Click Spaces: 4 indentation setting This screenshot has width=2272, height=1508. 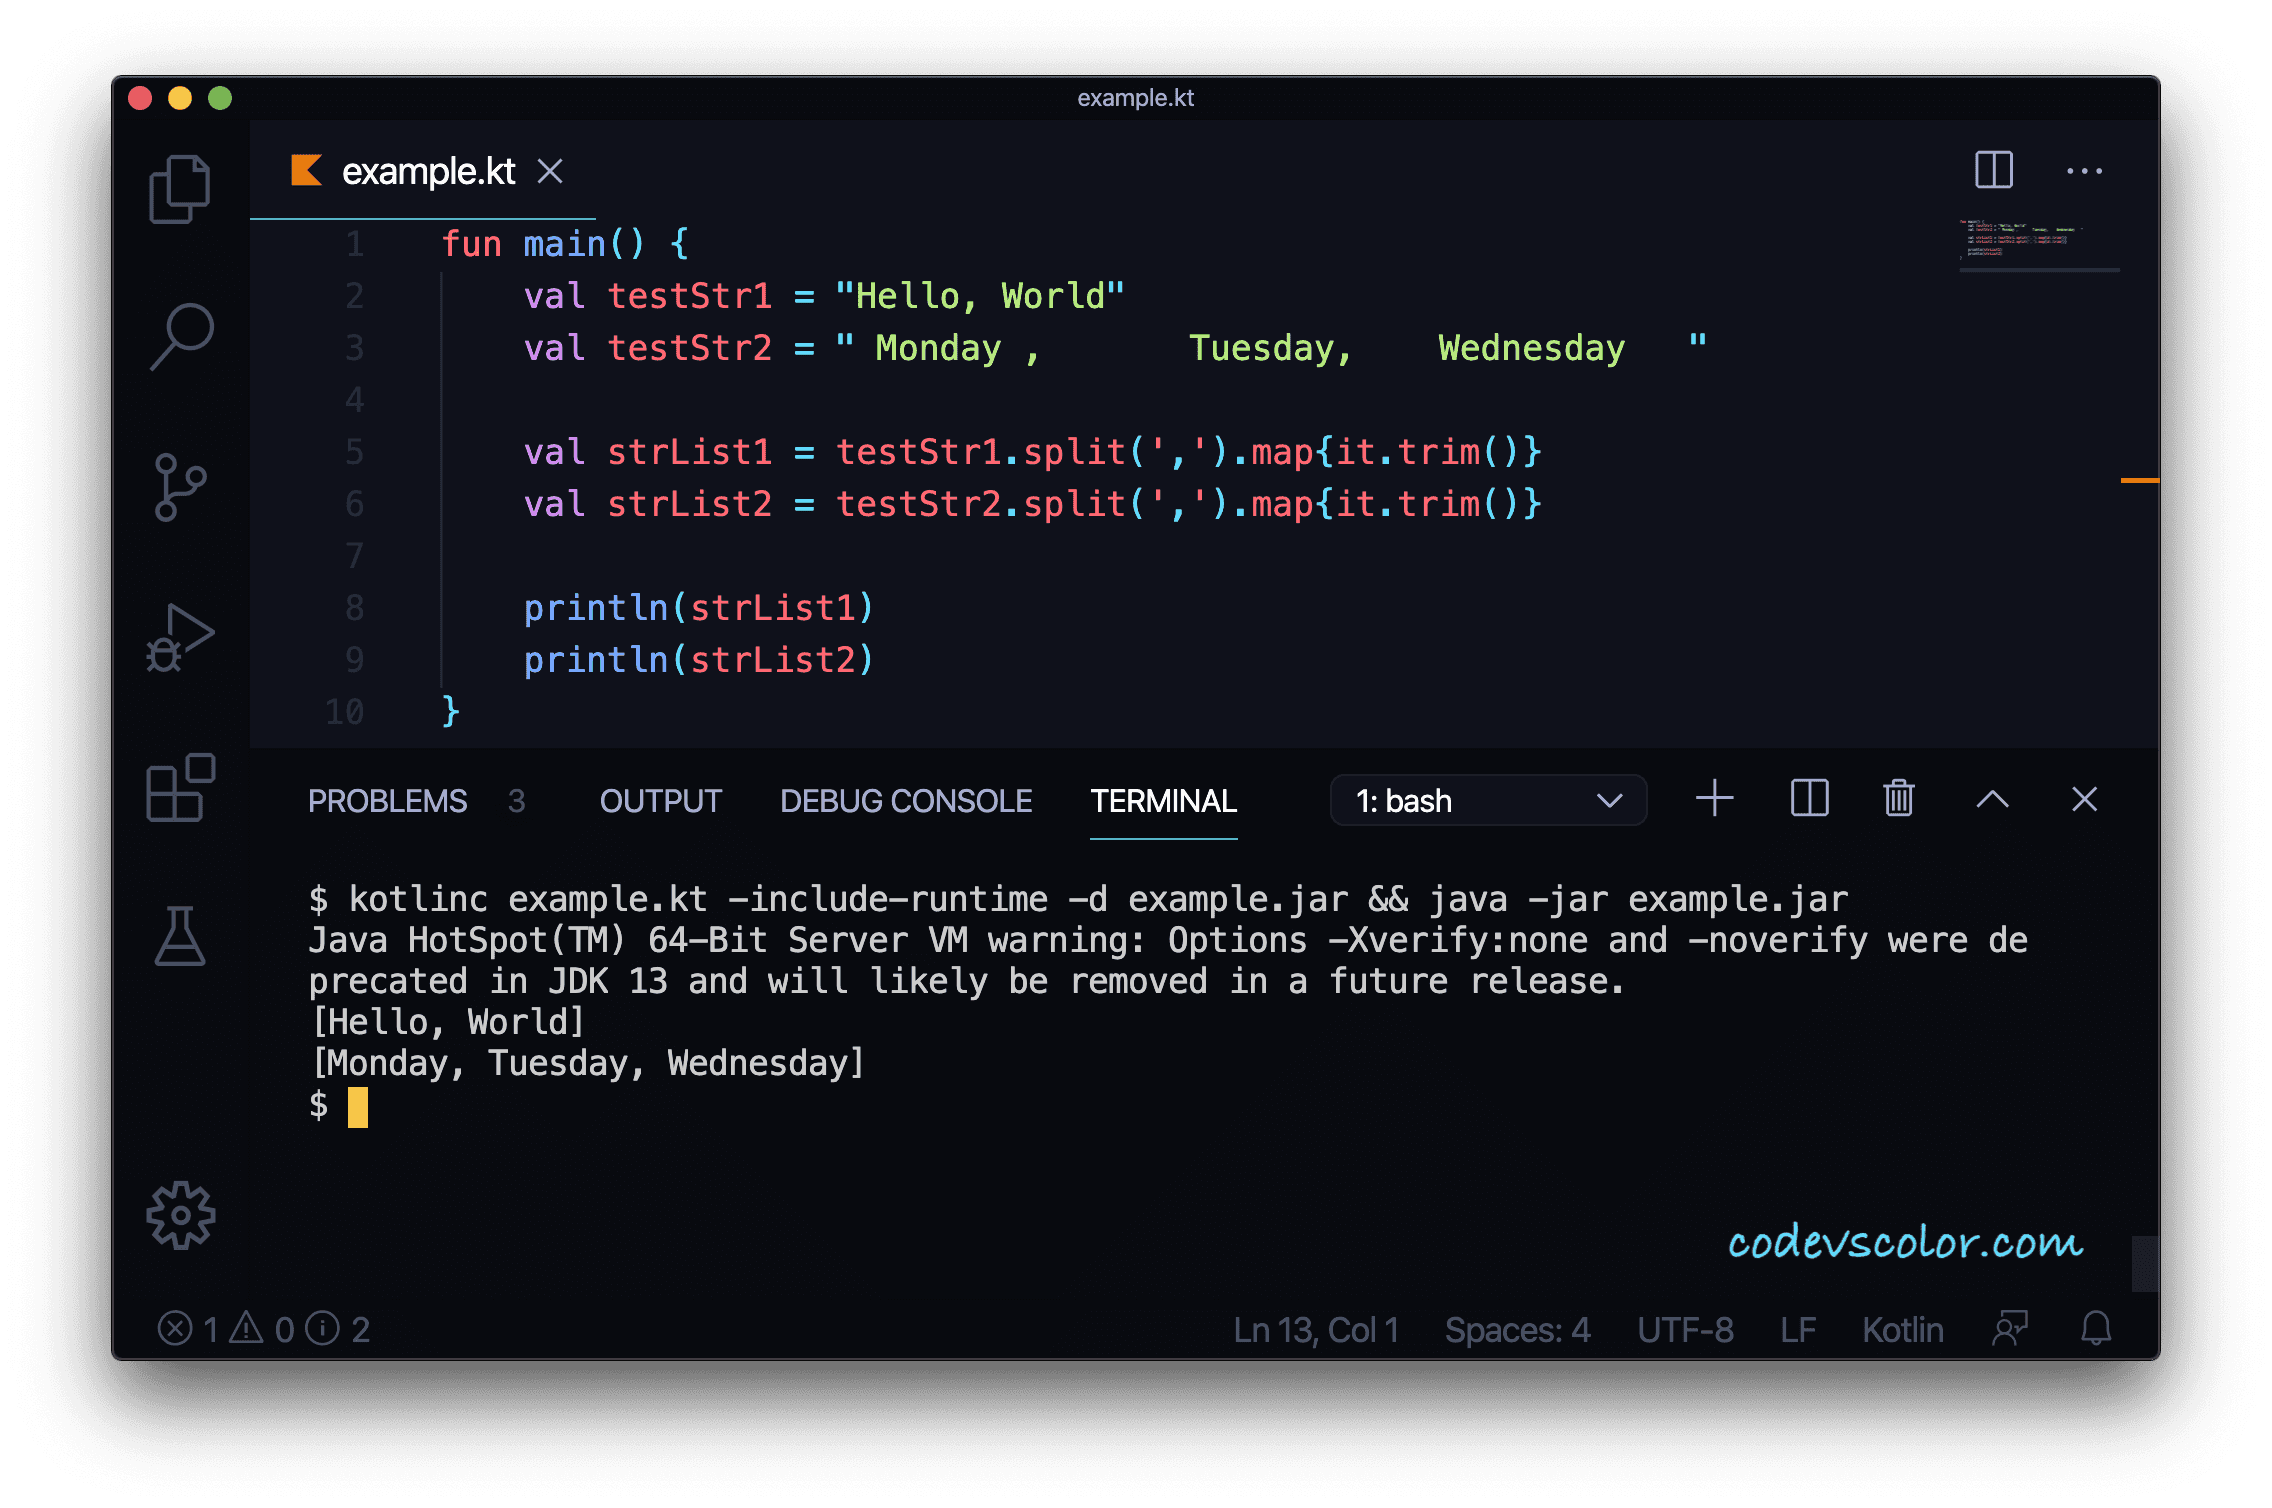[x=1517, y=1330]
